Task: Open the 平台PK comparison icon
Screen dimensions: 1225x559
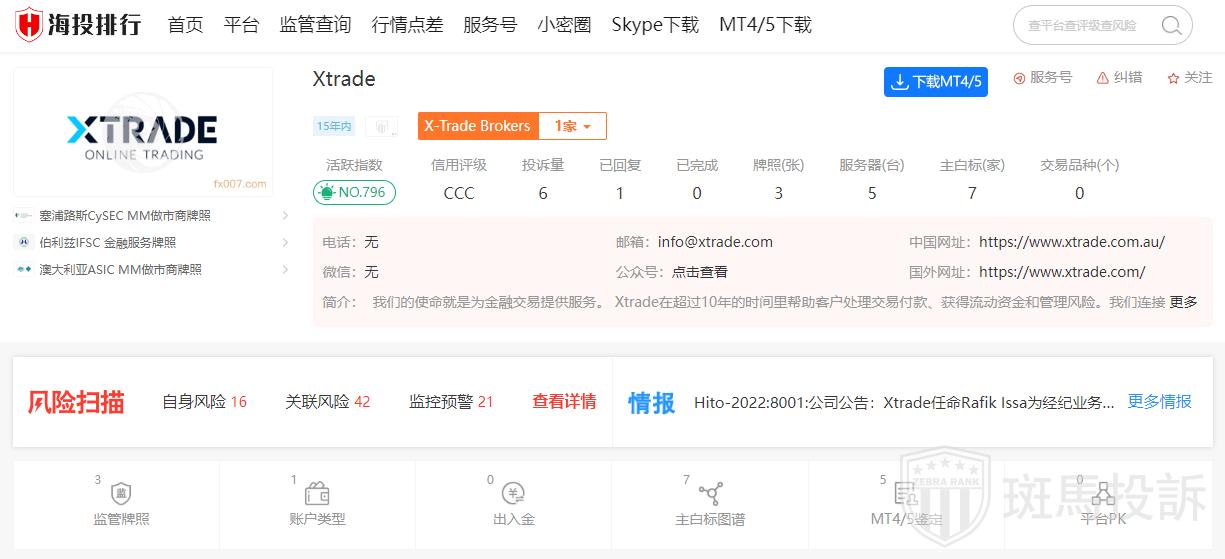Action: coord(1103,494)
